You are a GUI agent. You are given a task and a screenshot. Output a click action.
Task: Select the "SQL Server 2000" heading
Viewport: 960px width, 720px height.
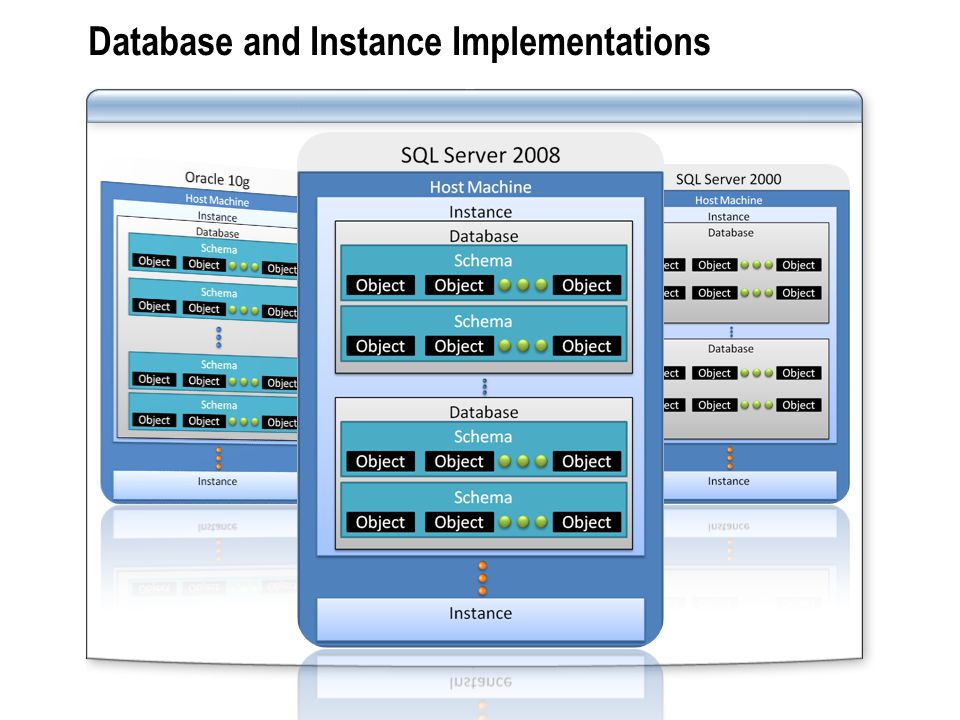click(x=729, y=179)
